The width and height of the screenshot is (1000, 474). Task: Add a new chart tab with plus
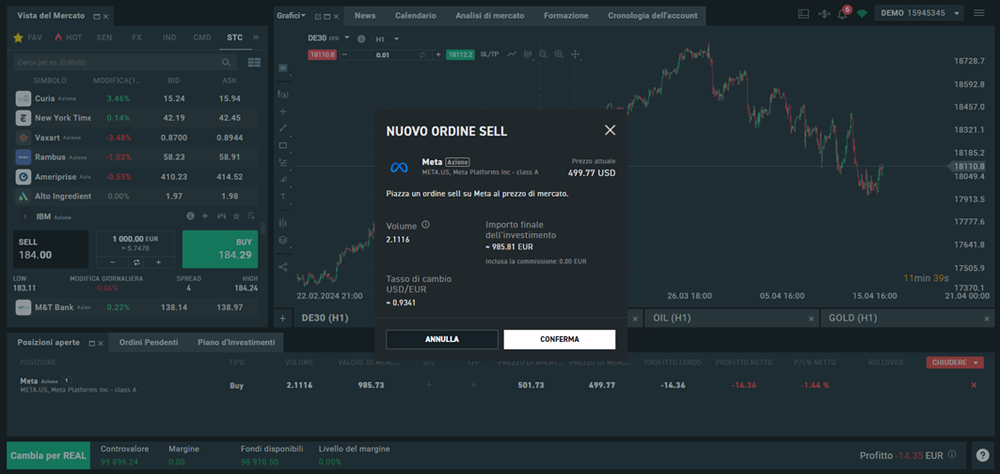[283, 318]
